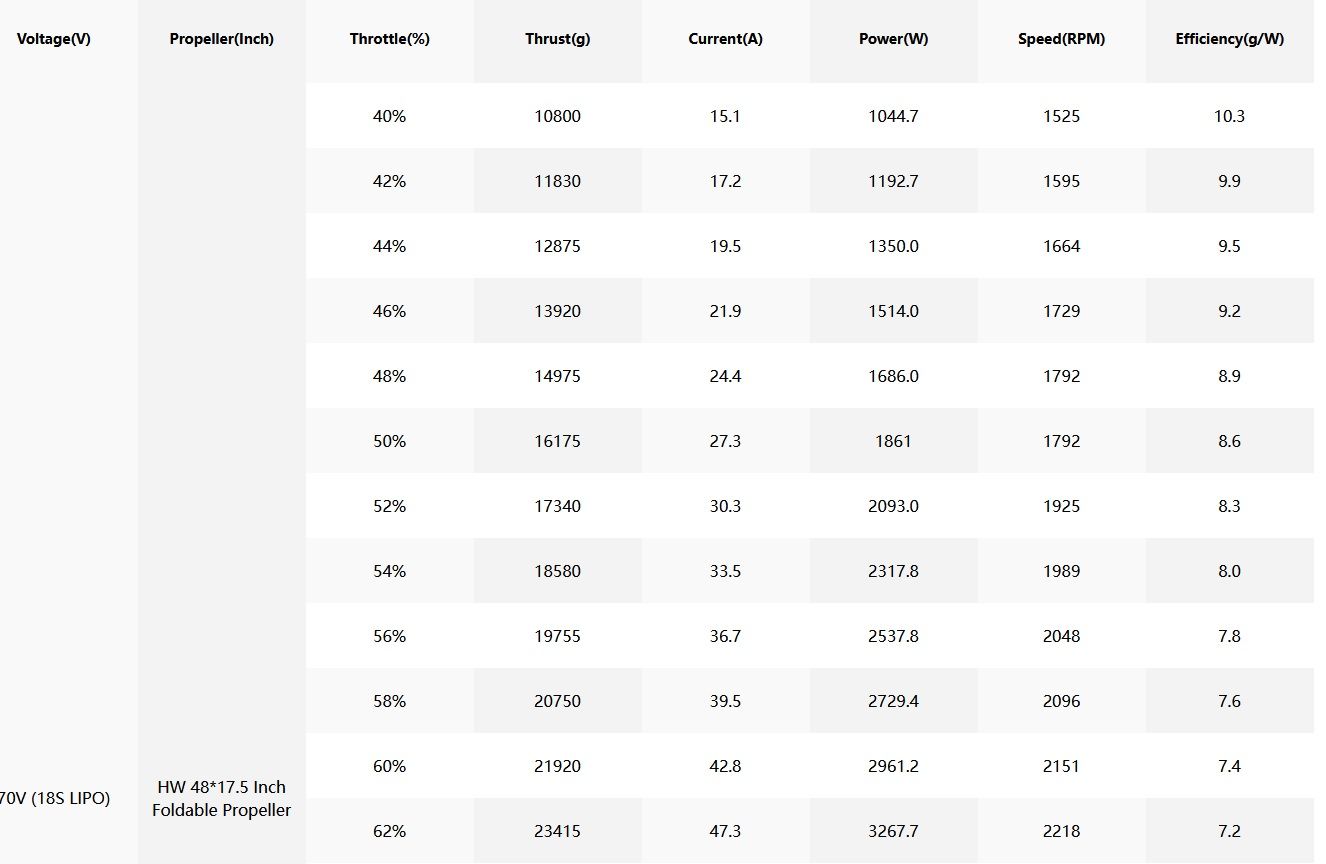Select the Thrust(g) column header
The width and height of the screenshot is (1326, 864).
click(x=558, y=40)
